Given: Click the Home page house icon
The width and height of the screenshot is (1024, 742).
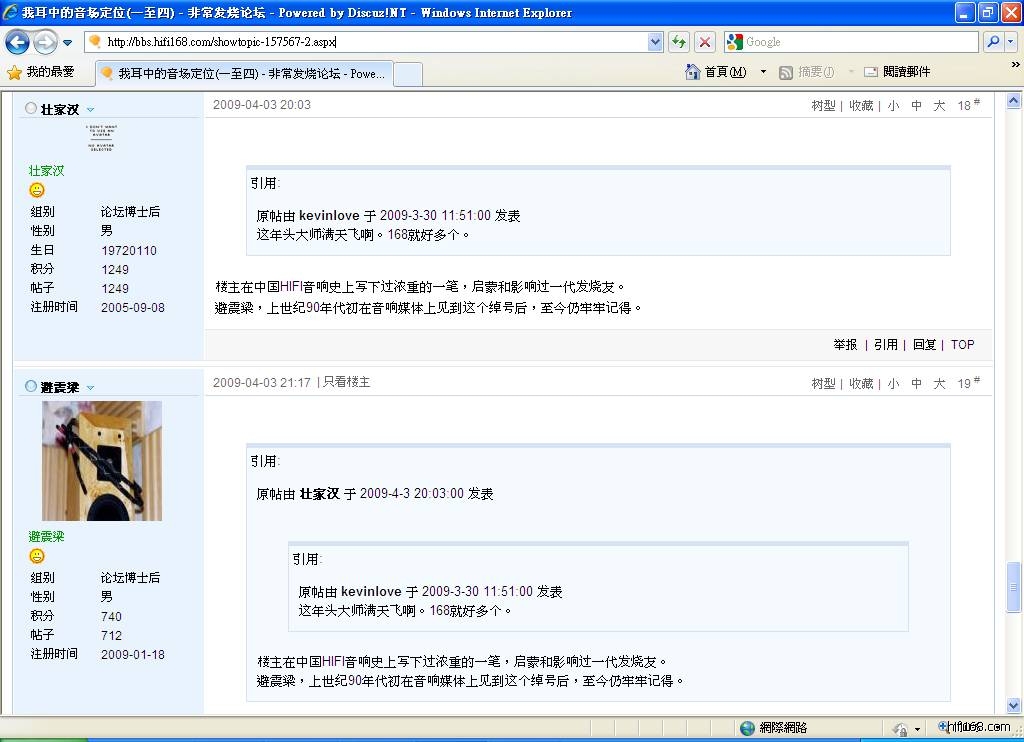Looking at the screenshot, I should [x=692, y=72].
